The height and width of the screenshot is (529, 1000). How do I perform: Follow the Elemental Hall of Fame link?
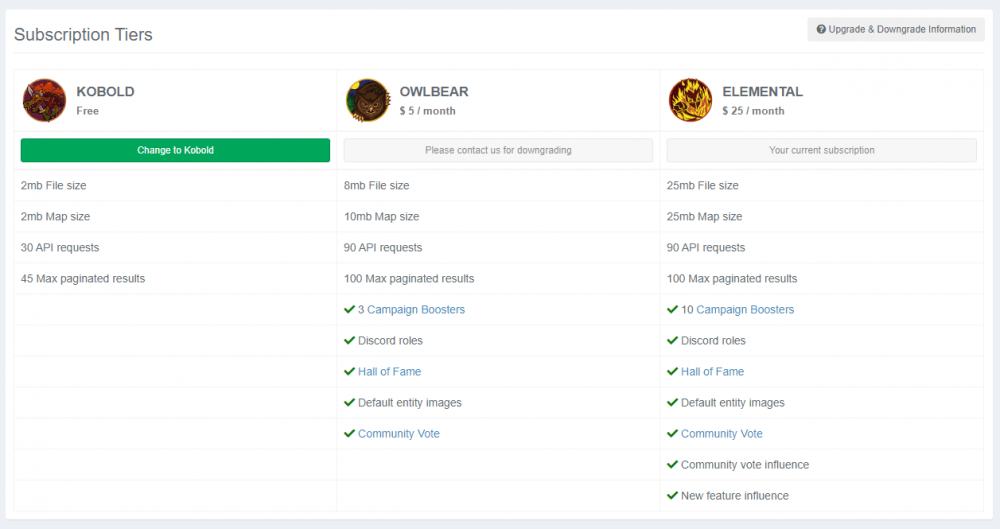712,372
